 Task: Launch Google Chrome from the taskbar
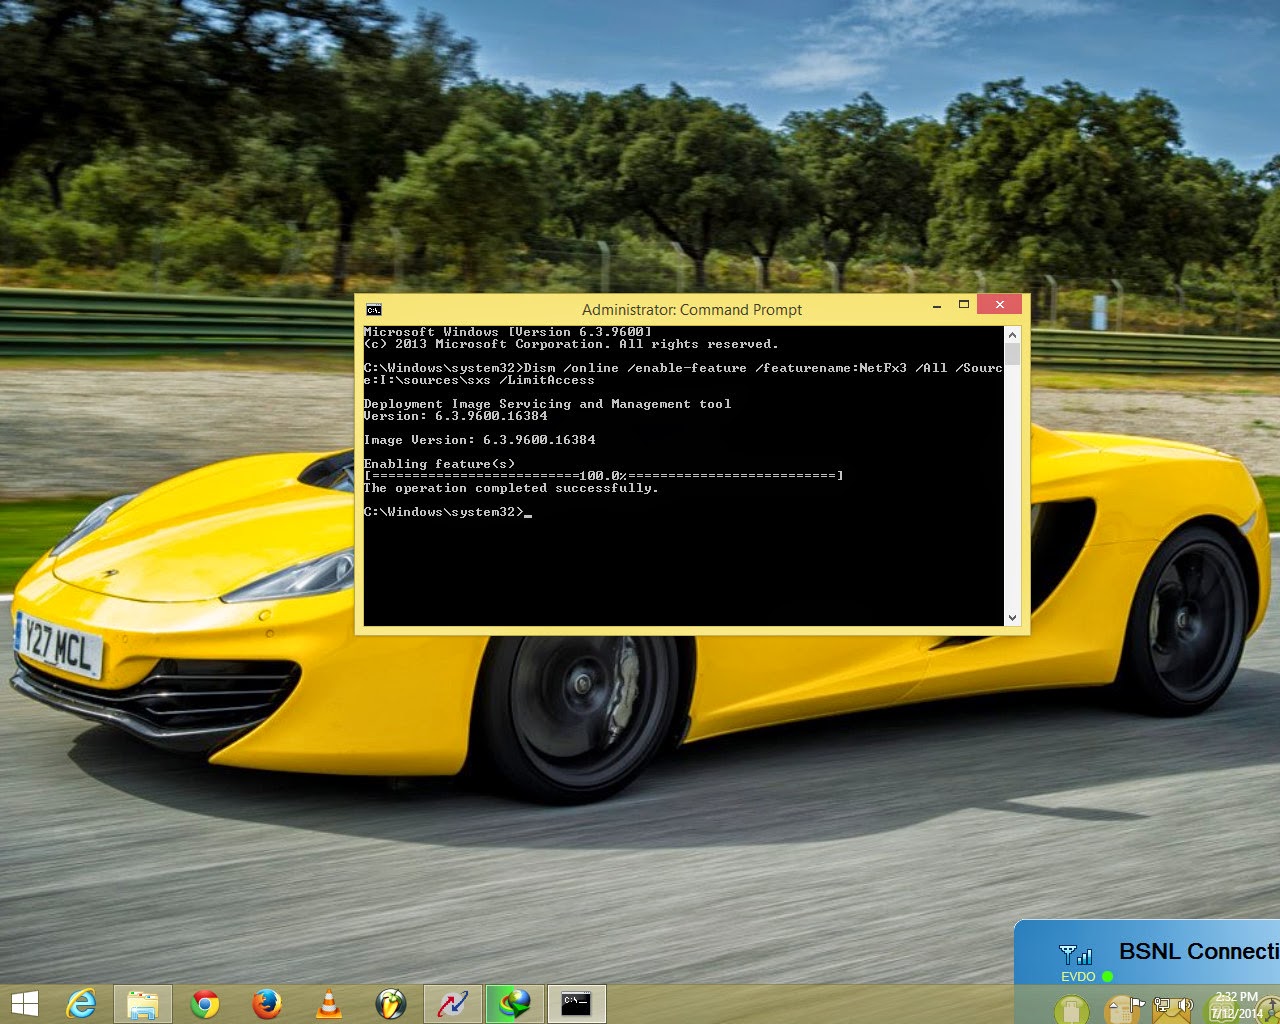(x=205, y=1004)
